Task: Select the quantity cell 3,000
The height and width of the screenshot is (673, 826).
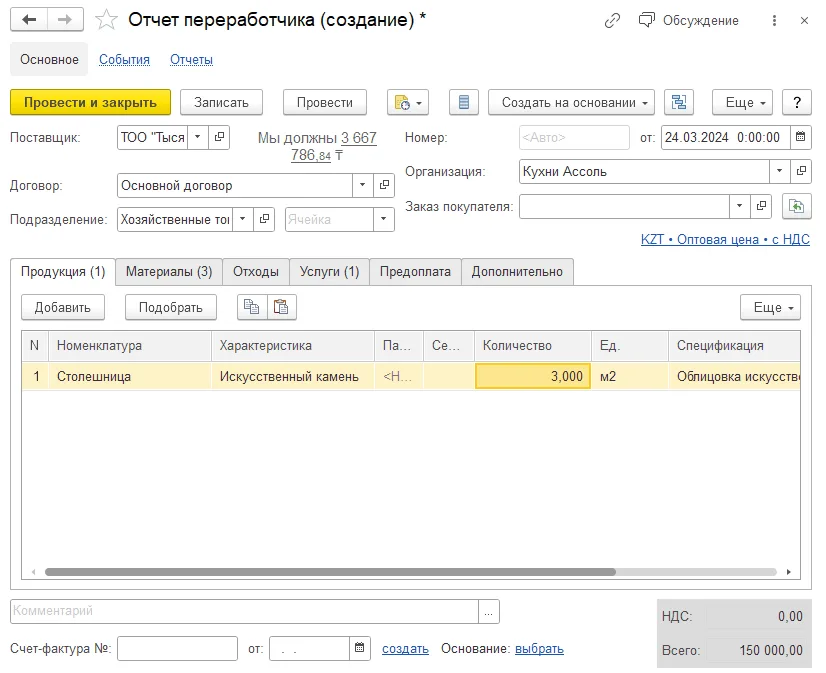Action: 533,376
